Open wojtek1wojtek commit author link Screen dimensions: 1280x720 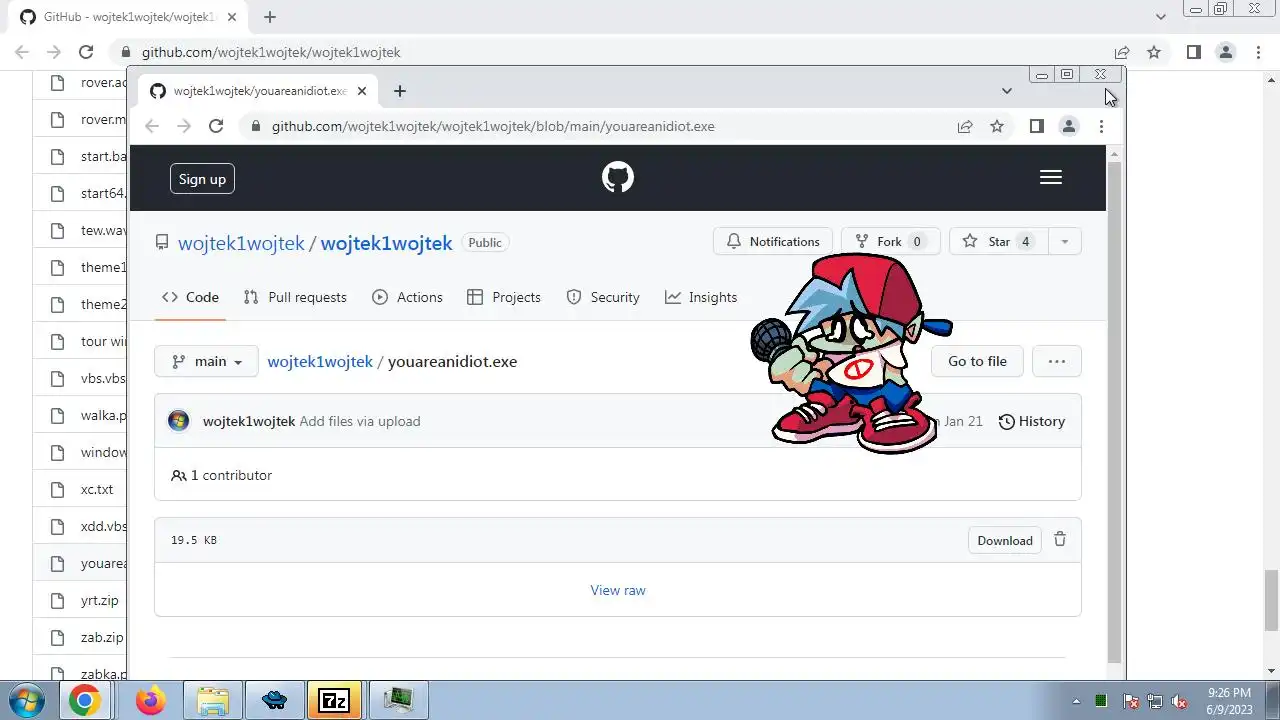[249, 421]
